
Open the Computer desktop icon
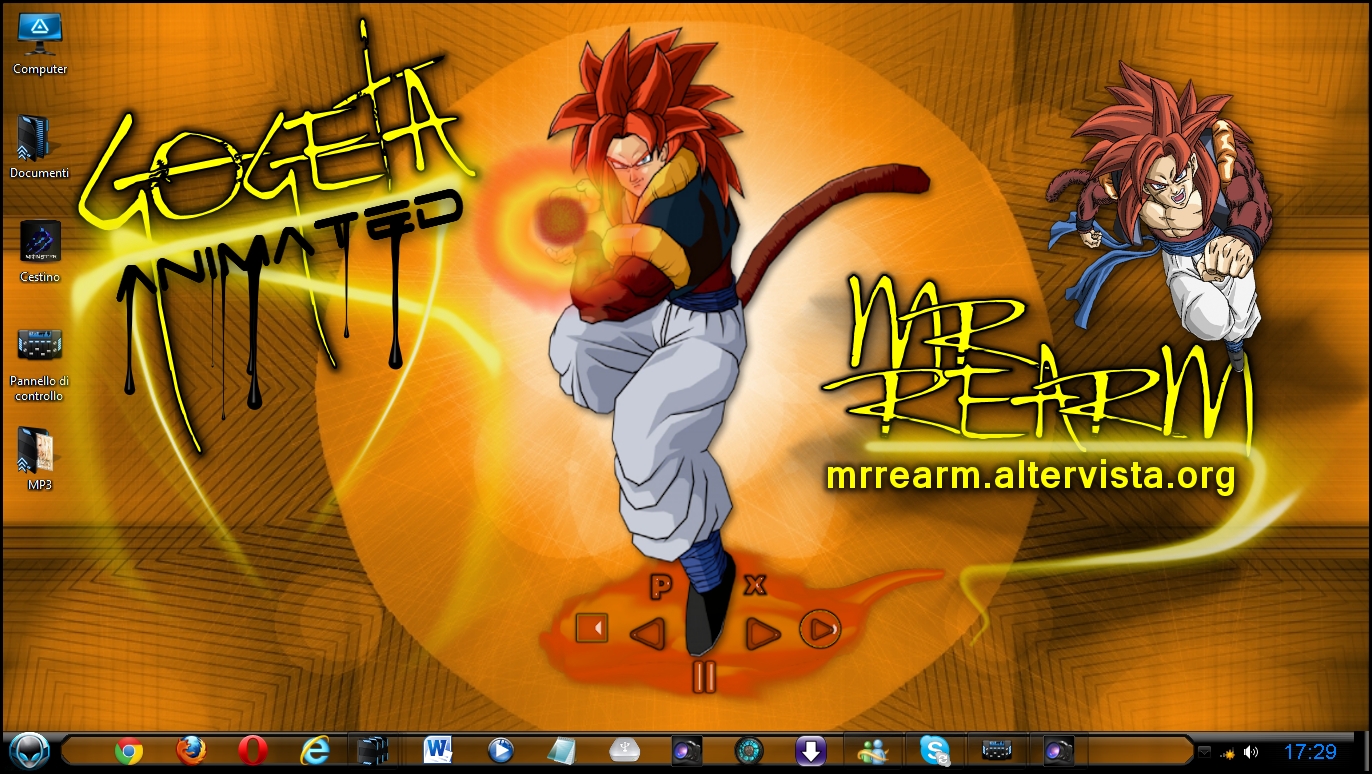coord(40,45)
